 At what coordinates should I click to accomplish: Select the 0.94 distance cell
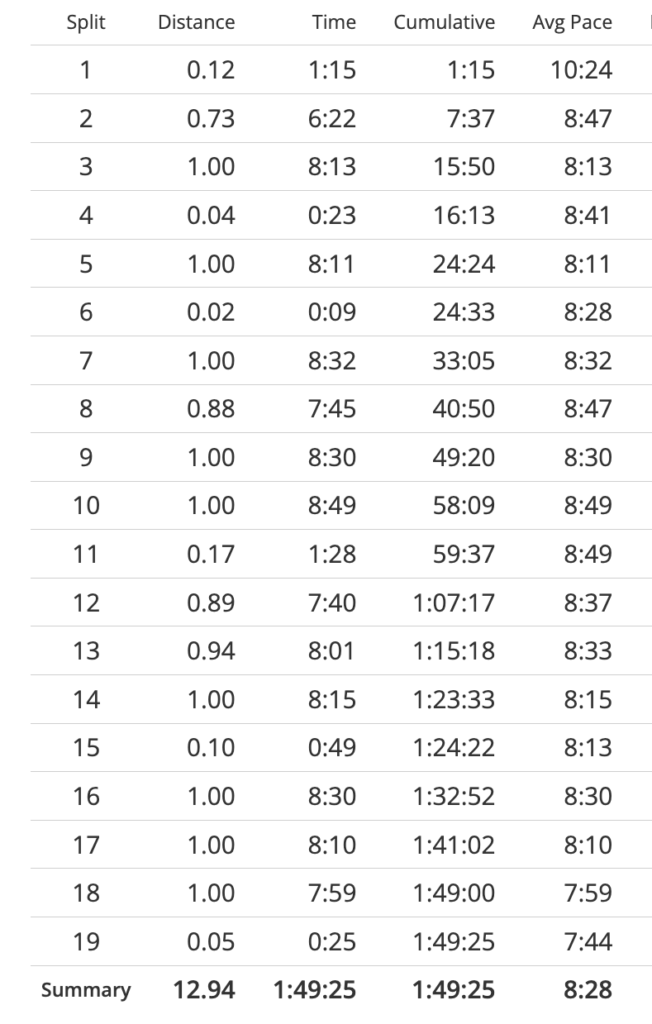click(x=211, y=651)
